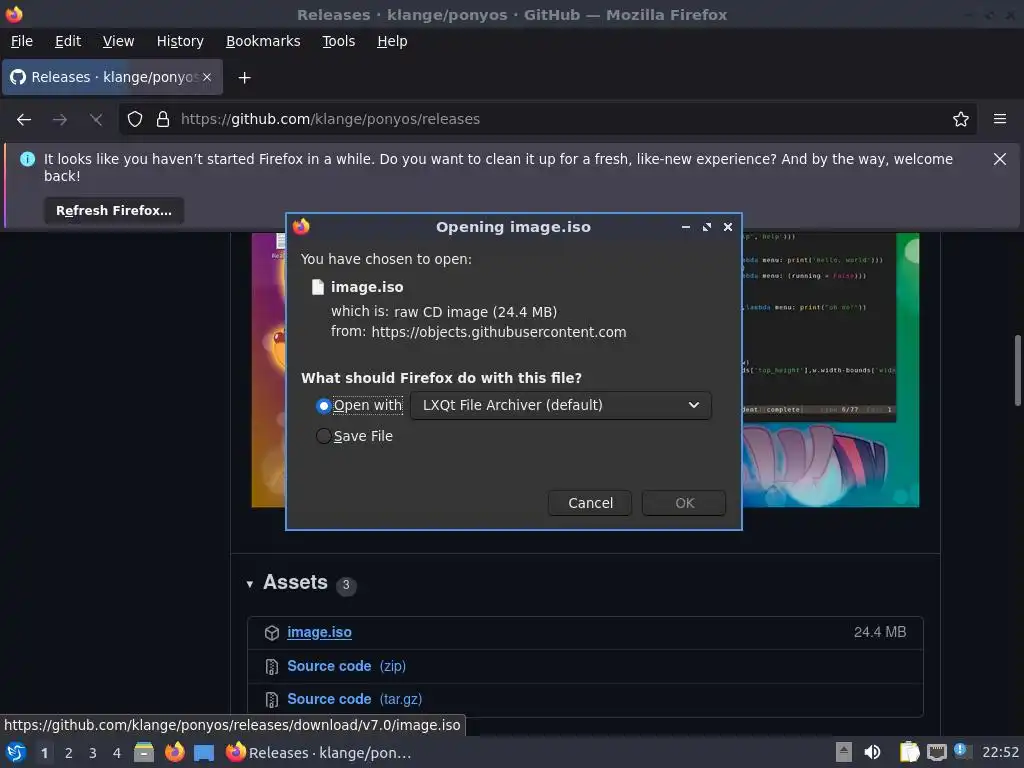1024x768 pixels.
Task: Open file manager from taskbar quicklaunch
Action: [144, 752]
